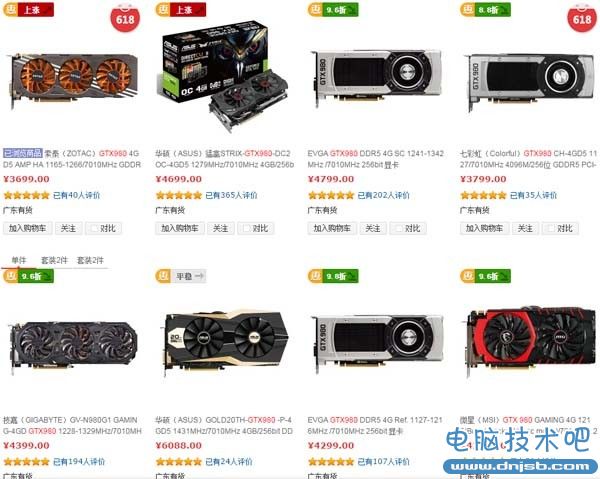This screenshot has width=600, height=479.
Task: Open 已有202人评价 reviews link
Action: pos(383,196)
